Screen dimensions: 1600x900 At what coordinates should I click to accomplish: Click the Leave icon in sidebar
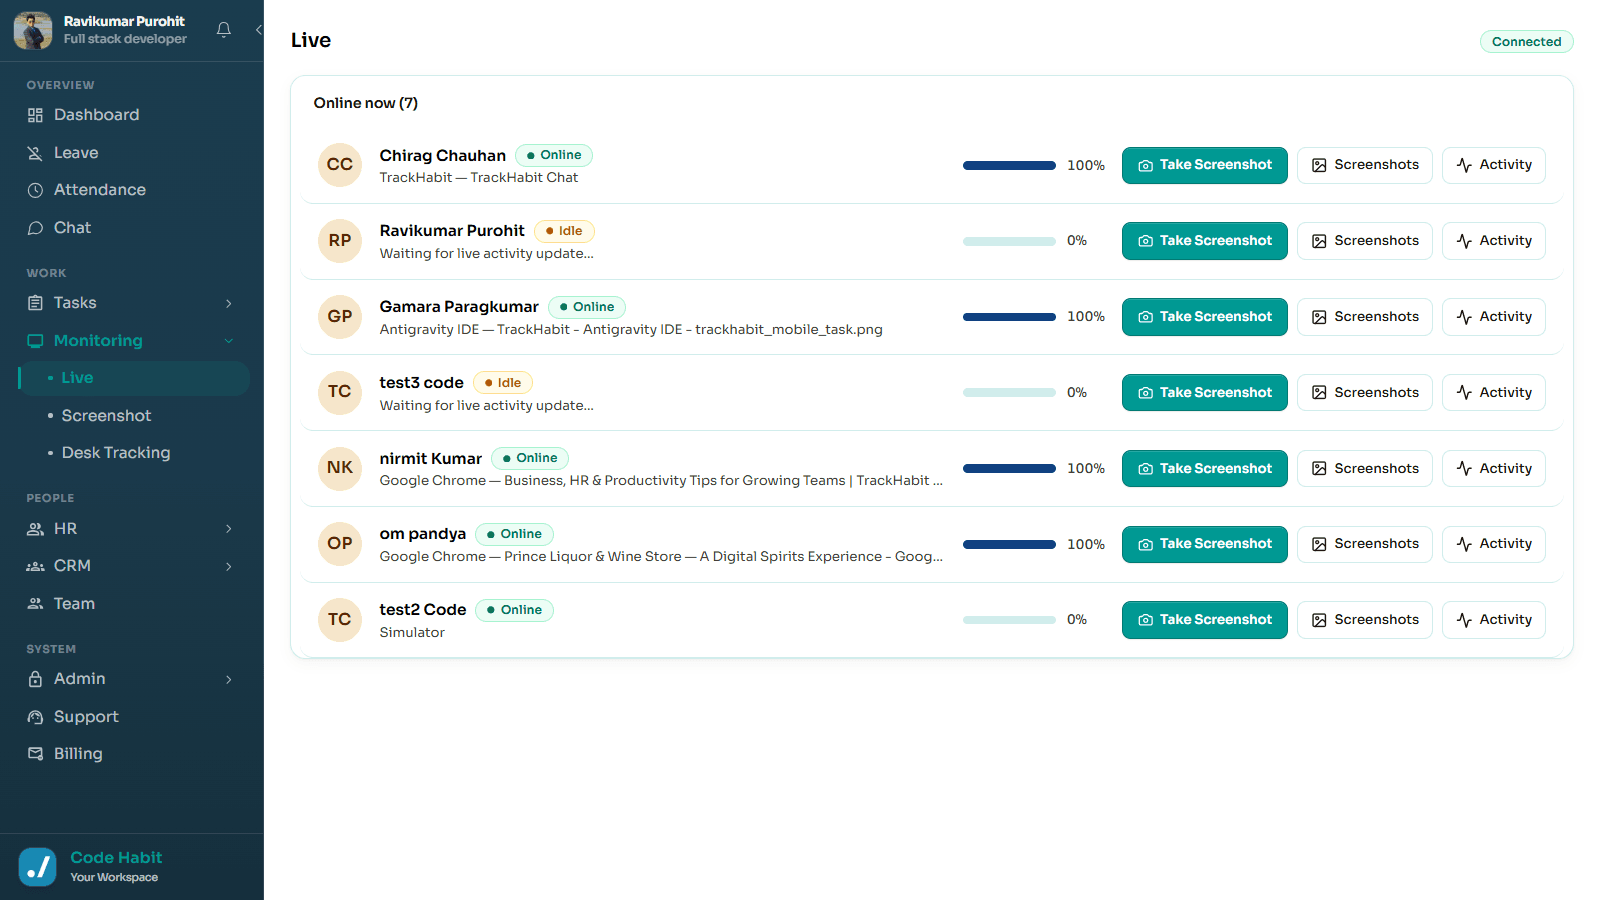(x=35, y=153)
